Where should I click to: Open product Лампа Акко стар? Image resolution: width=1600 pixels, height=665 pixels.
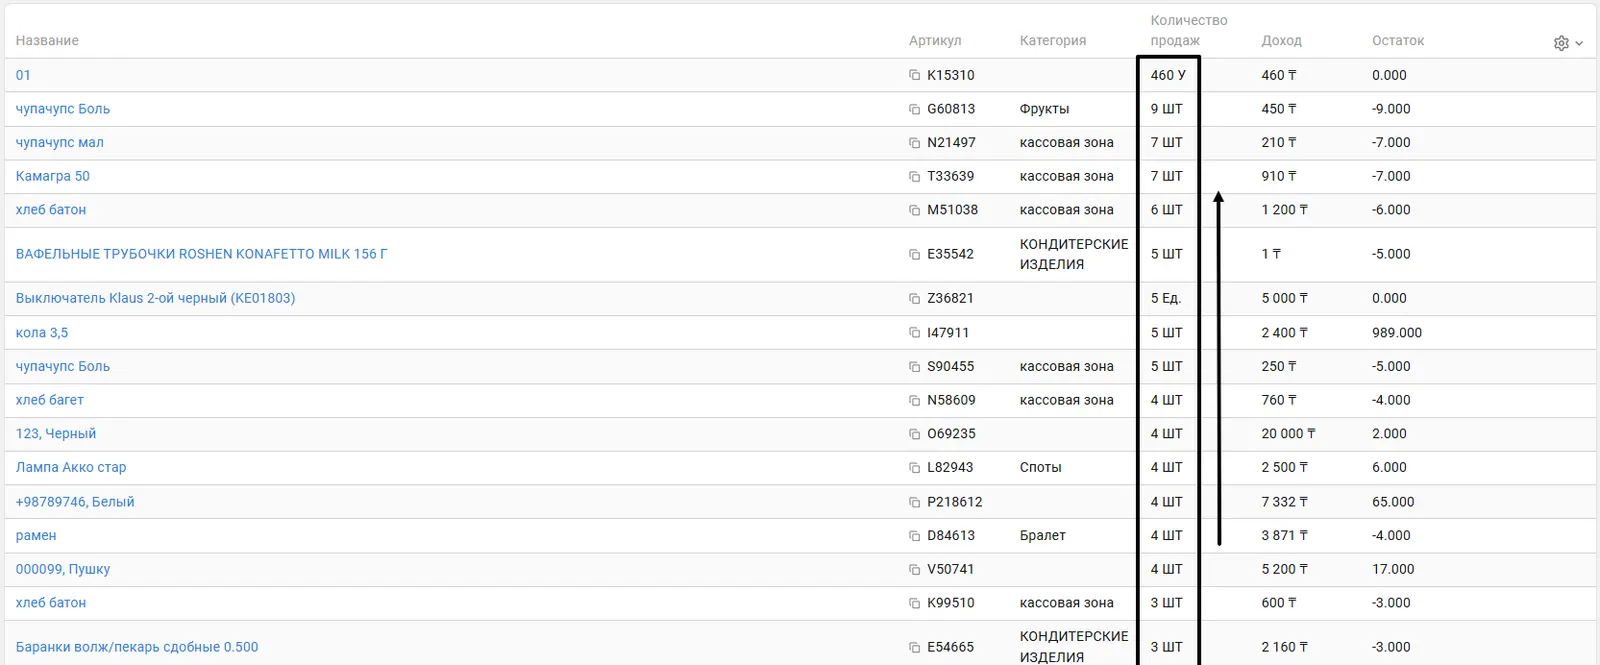(71, 467)
